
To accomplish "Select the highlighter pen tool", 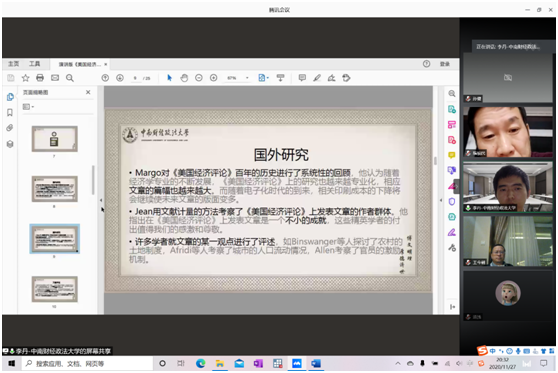I will tap(317, 78).
